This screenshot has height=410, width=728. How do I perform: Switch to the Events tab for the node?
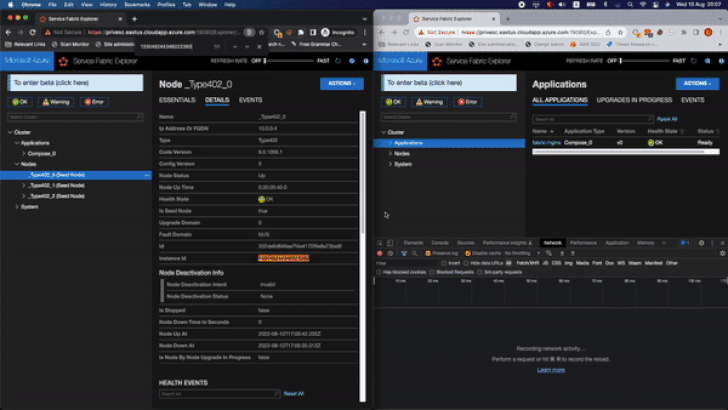point(251,100)
